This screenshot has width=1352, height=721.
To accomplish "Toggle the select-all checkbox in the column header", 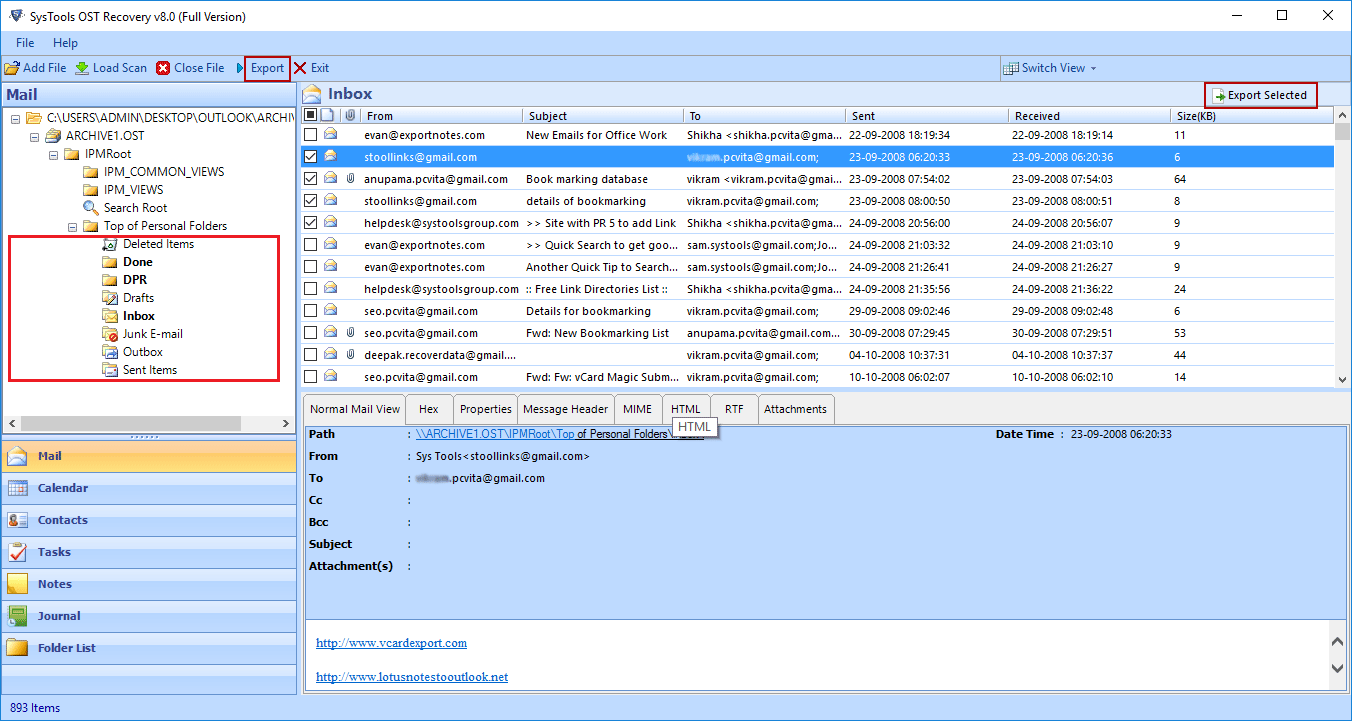I will [x=311, y=114].
